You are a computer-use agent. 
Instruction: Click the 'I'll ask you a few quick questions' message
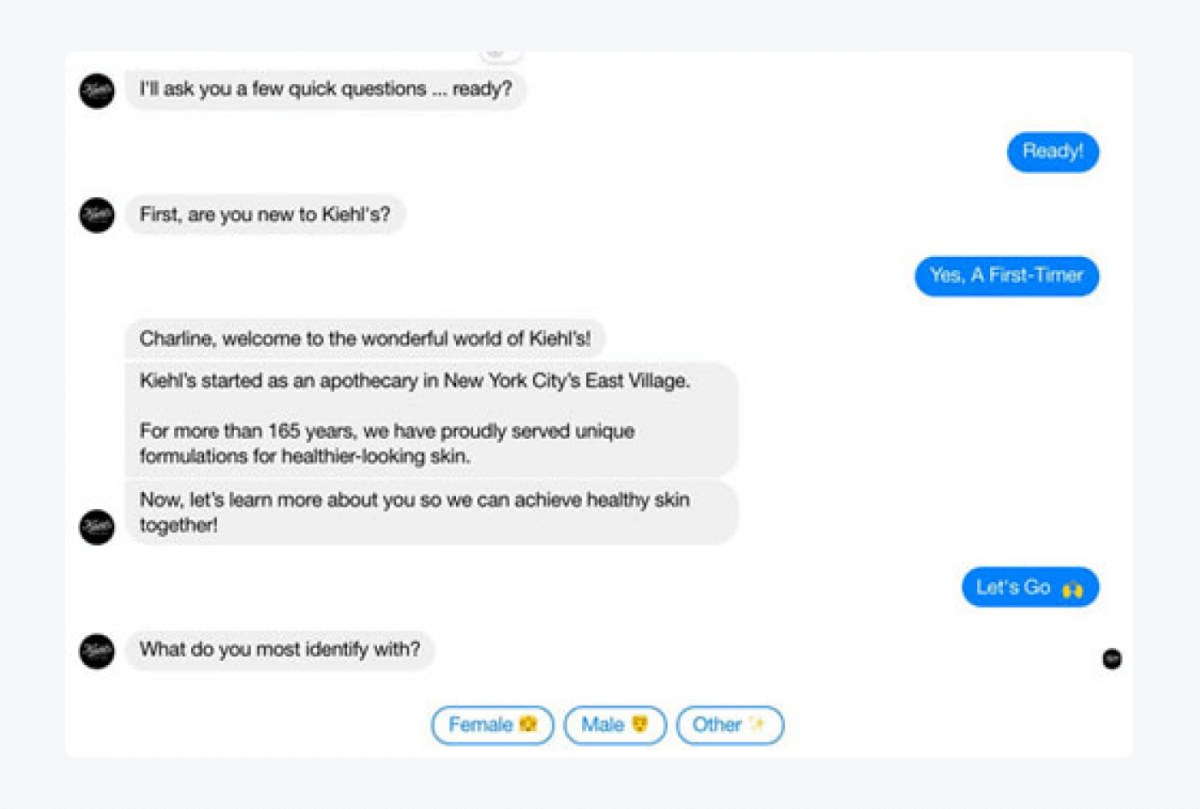325,89
